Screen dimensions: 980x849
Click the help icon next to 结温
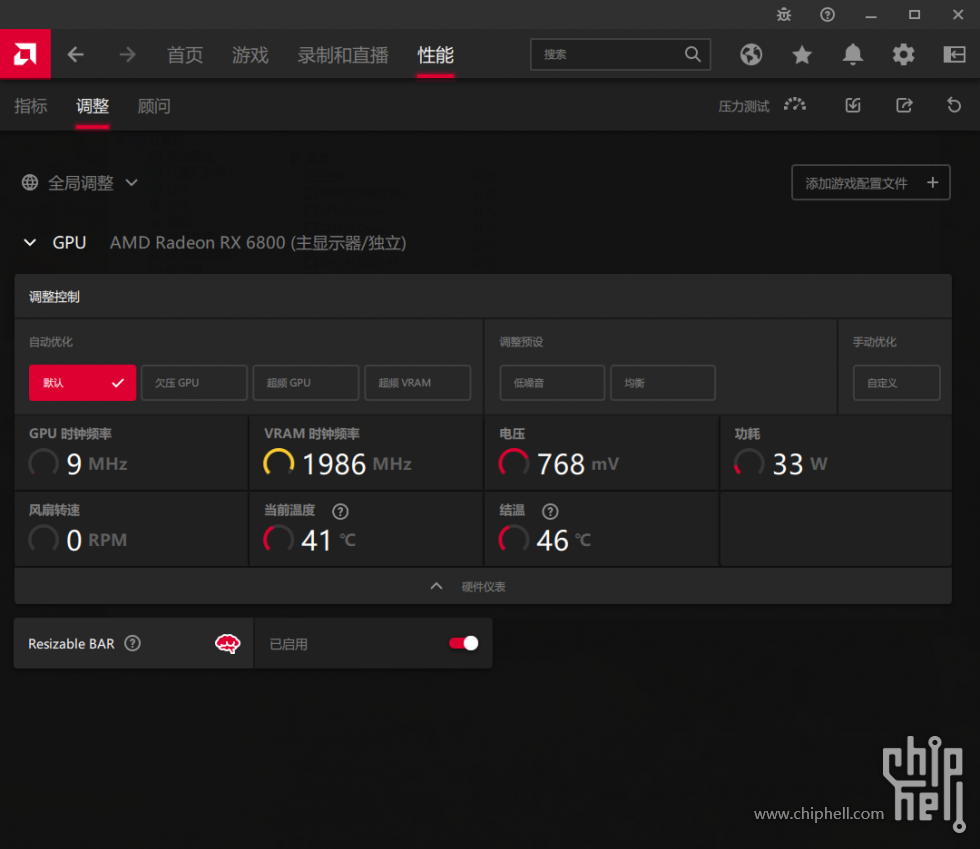550,511
